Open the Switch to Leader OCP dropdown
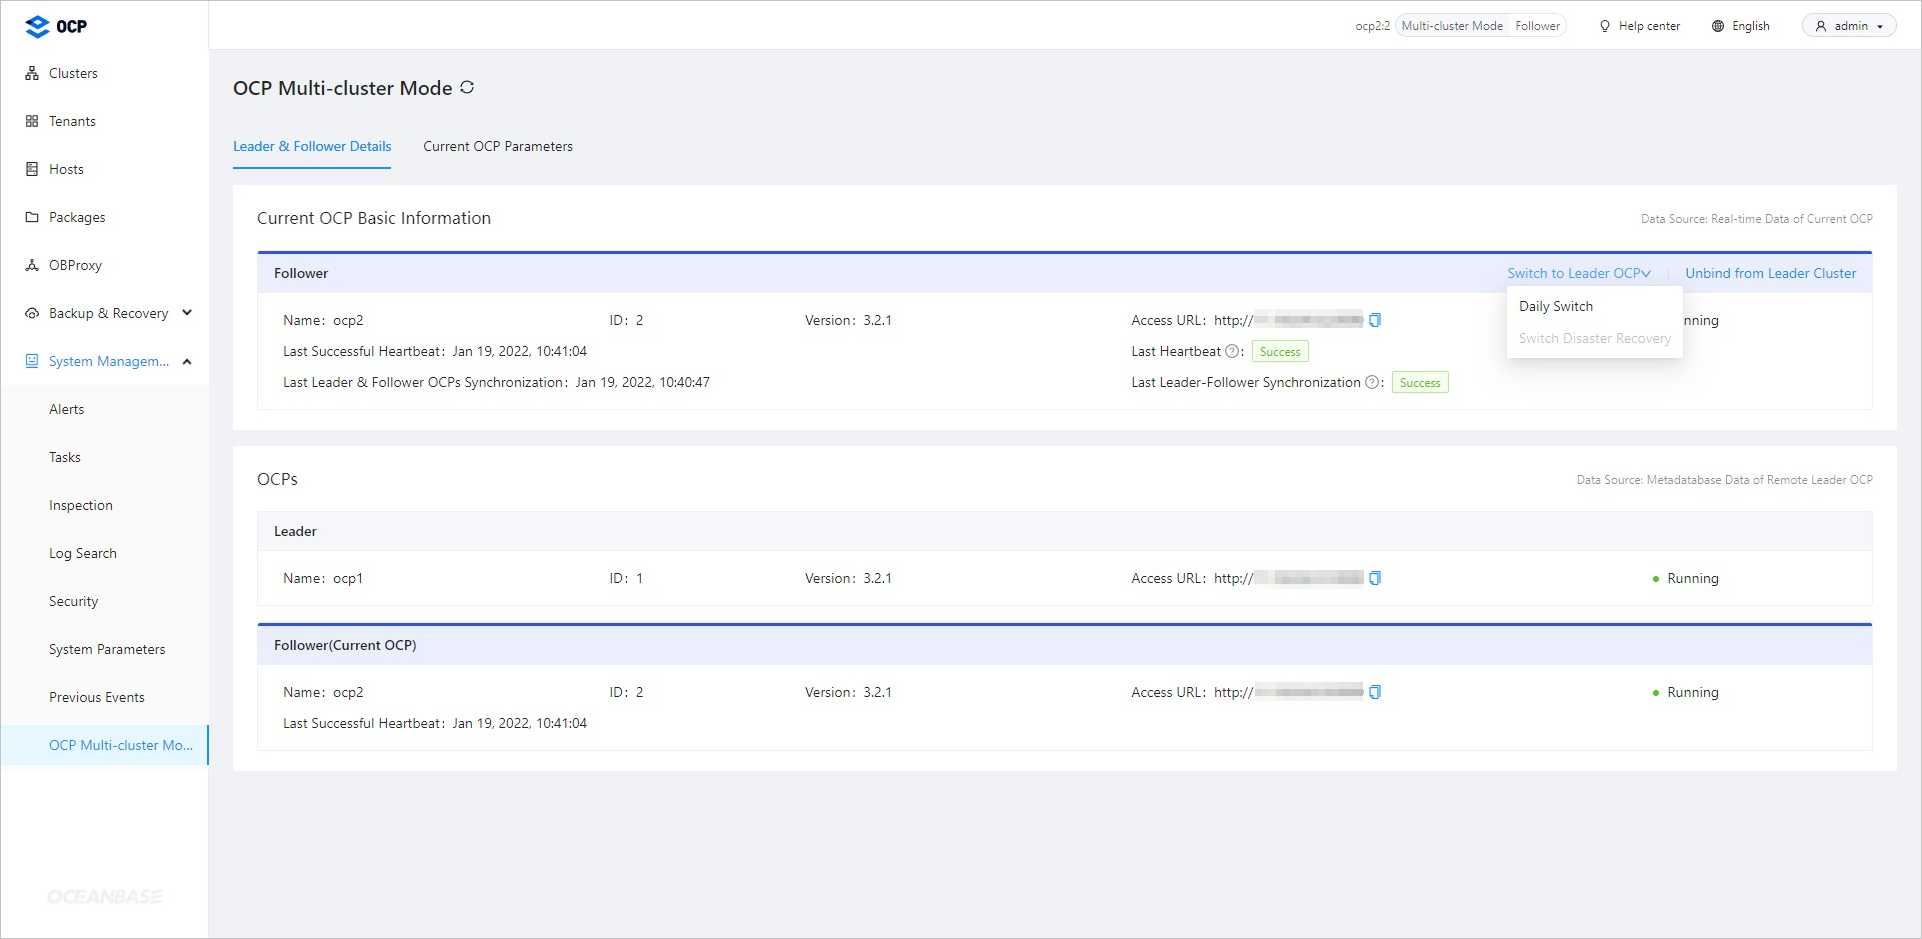The image size is (1922, 939). pyautogui.click(x=1579, y=273)
